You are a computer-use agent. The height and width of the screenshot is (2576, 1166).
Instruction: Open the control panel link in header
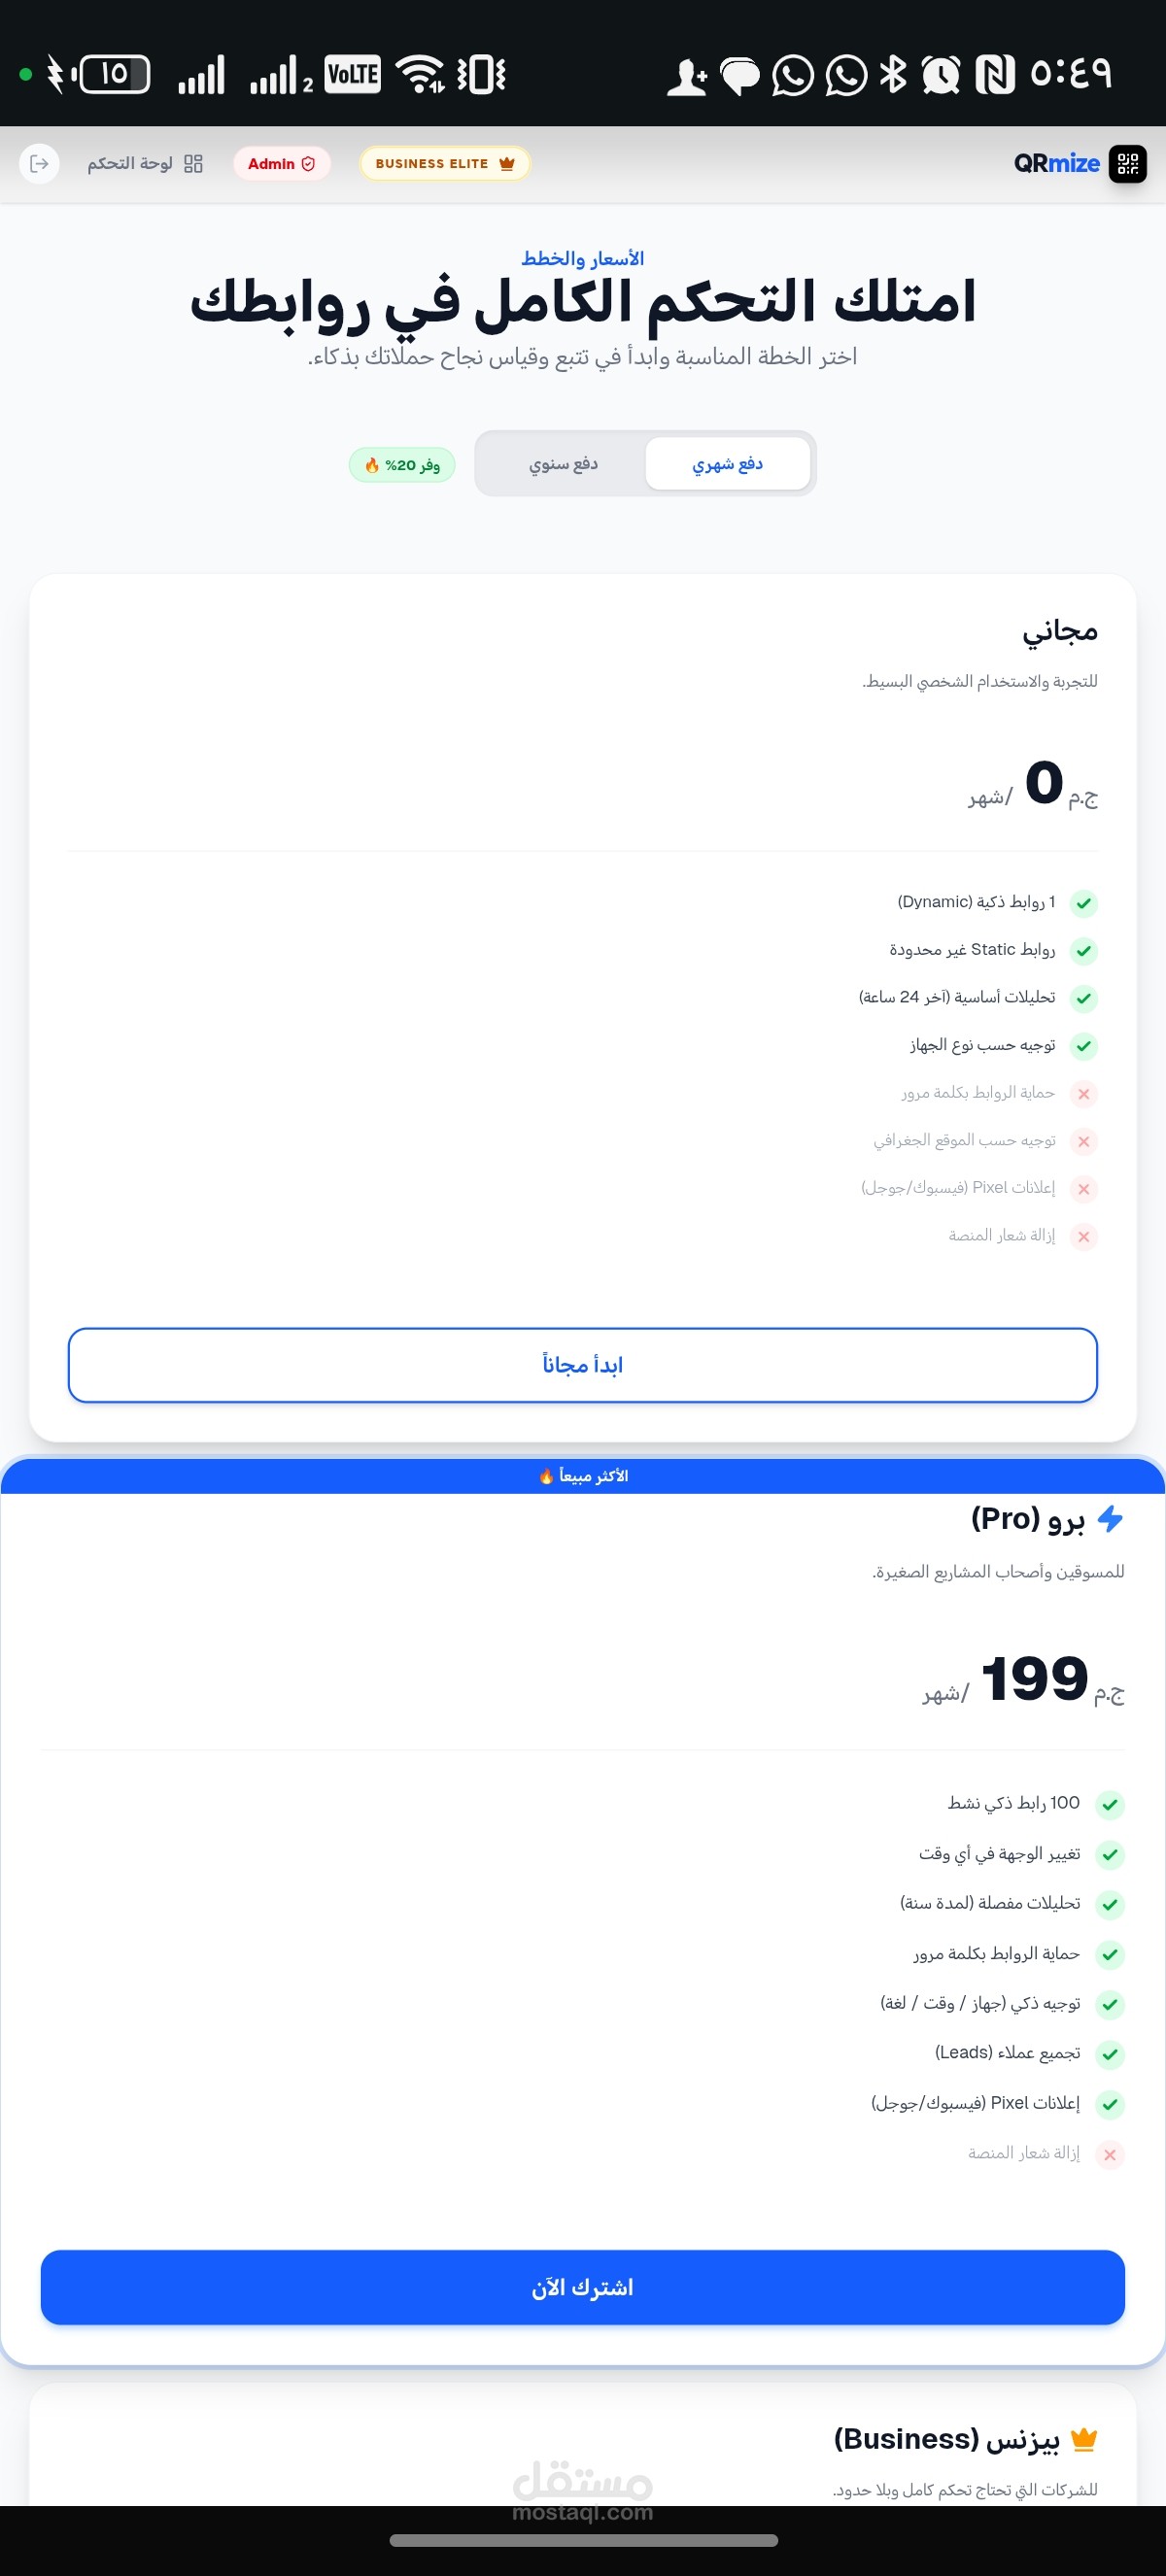tap(130, 164)
